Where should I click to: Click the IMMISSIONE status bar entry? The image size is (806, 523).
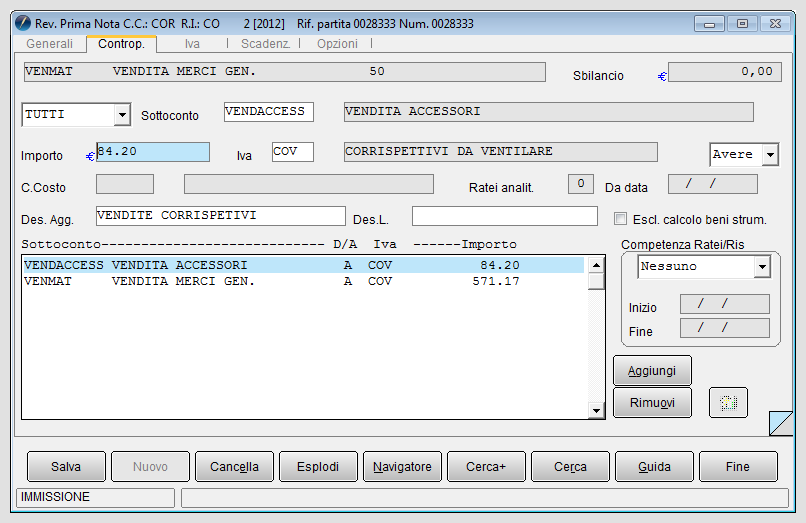tap(96, 497)
